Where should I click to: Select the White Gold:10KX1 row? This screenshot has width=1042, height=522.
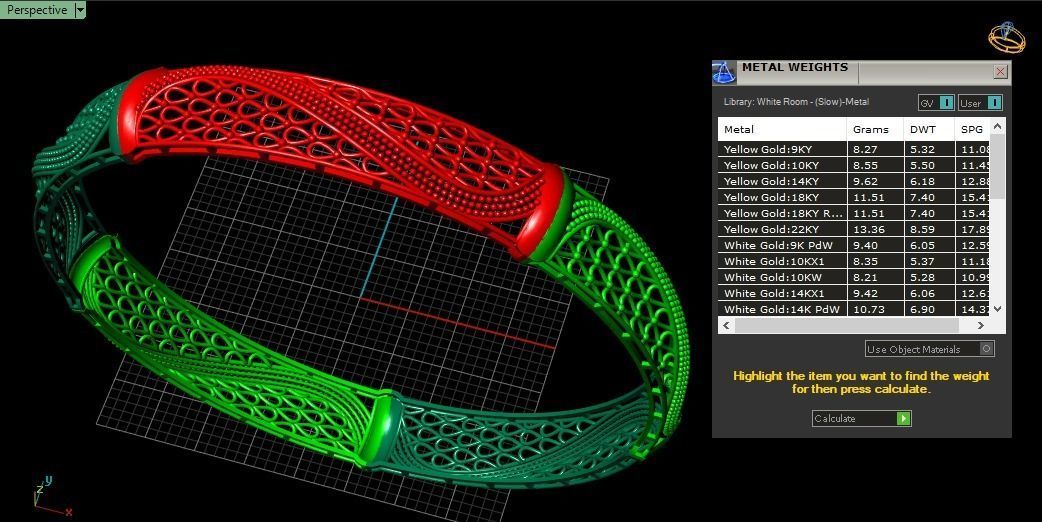click(x=854, y=261)
